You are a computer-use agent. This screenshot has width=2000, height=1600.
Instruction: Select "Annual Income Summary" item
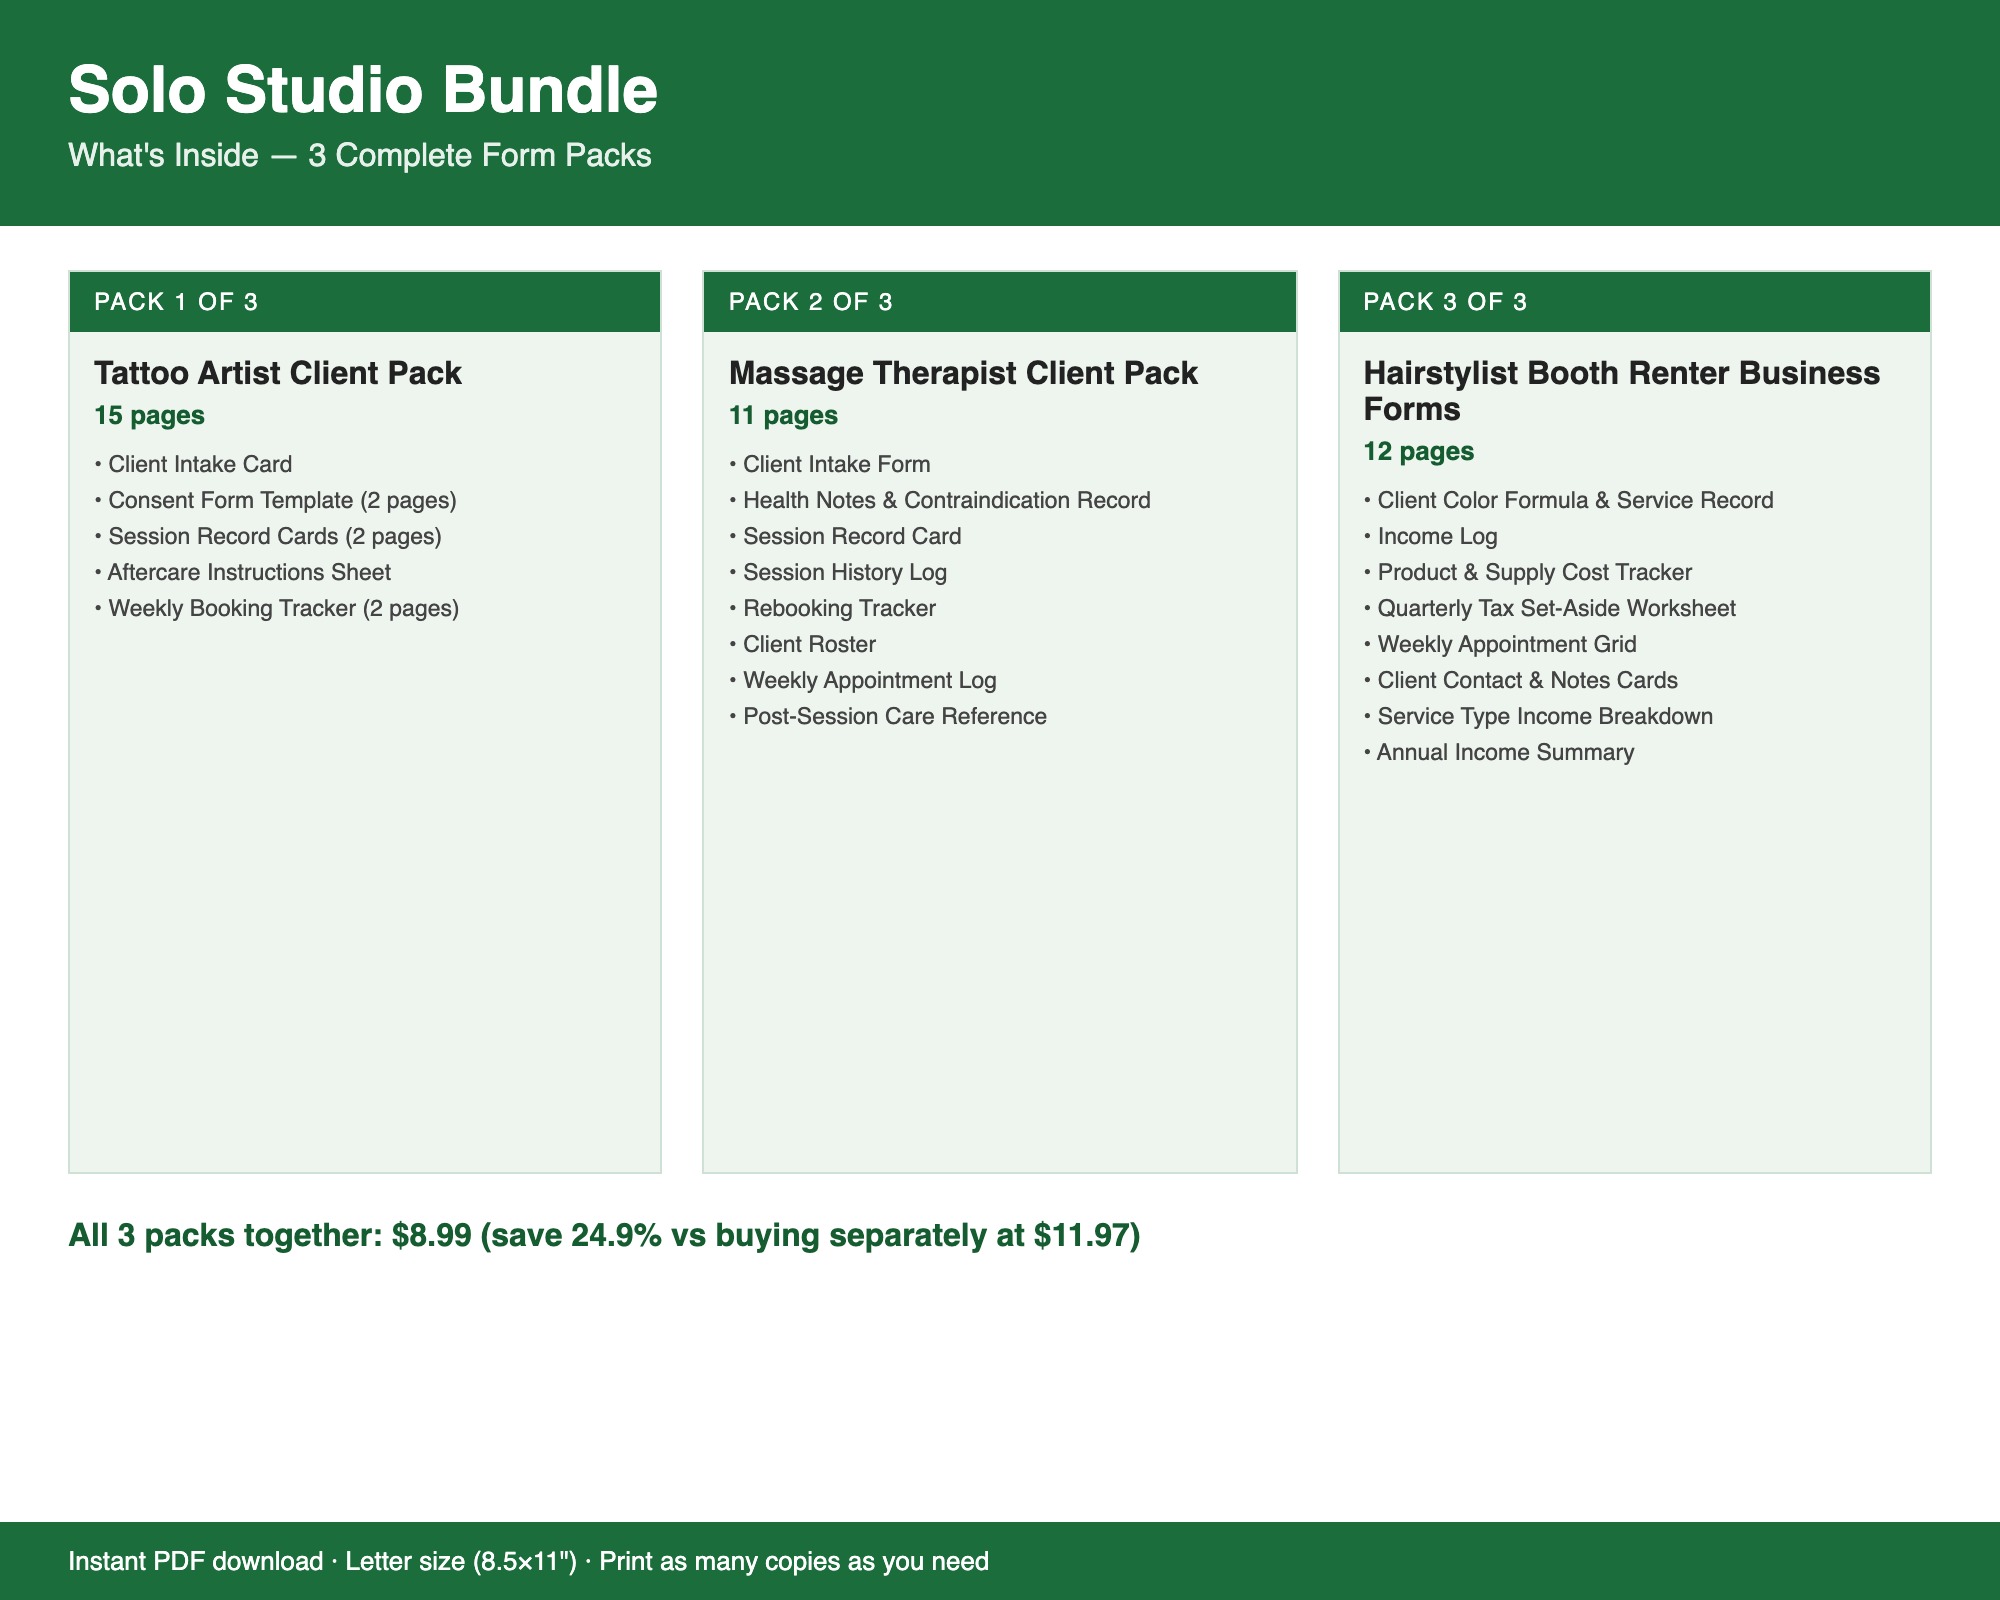pyautogui.click(x=1499, y=752)
